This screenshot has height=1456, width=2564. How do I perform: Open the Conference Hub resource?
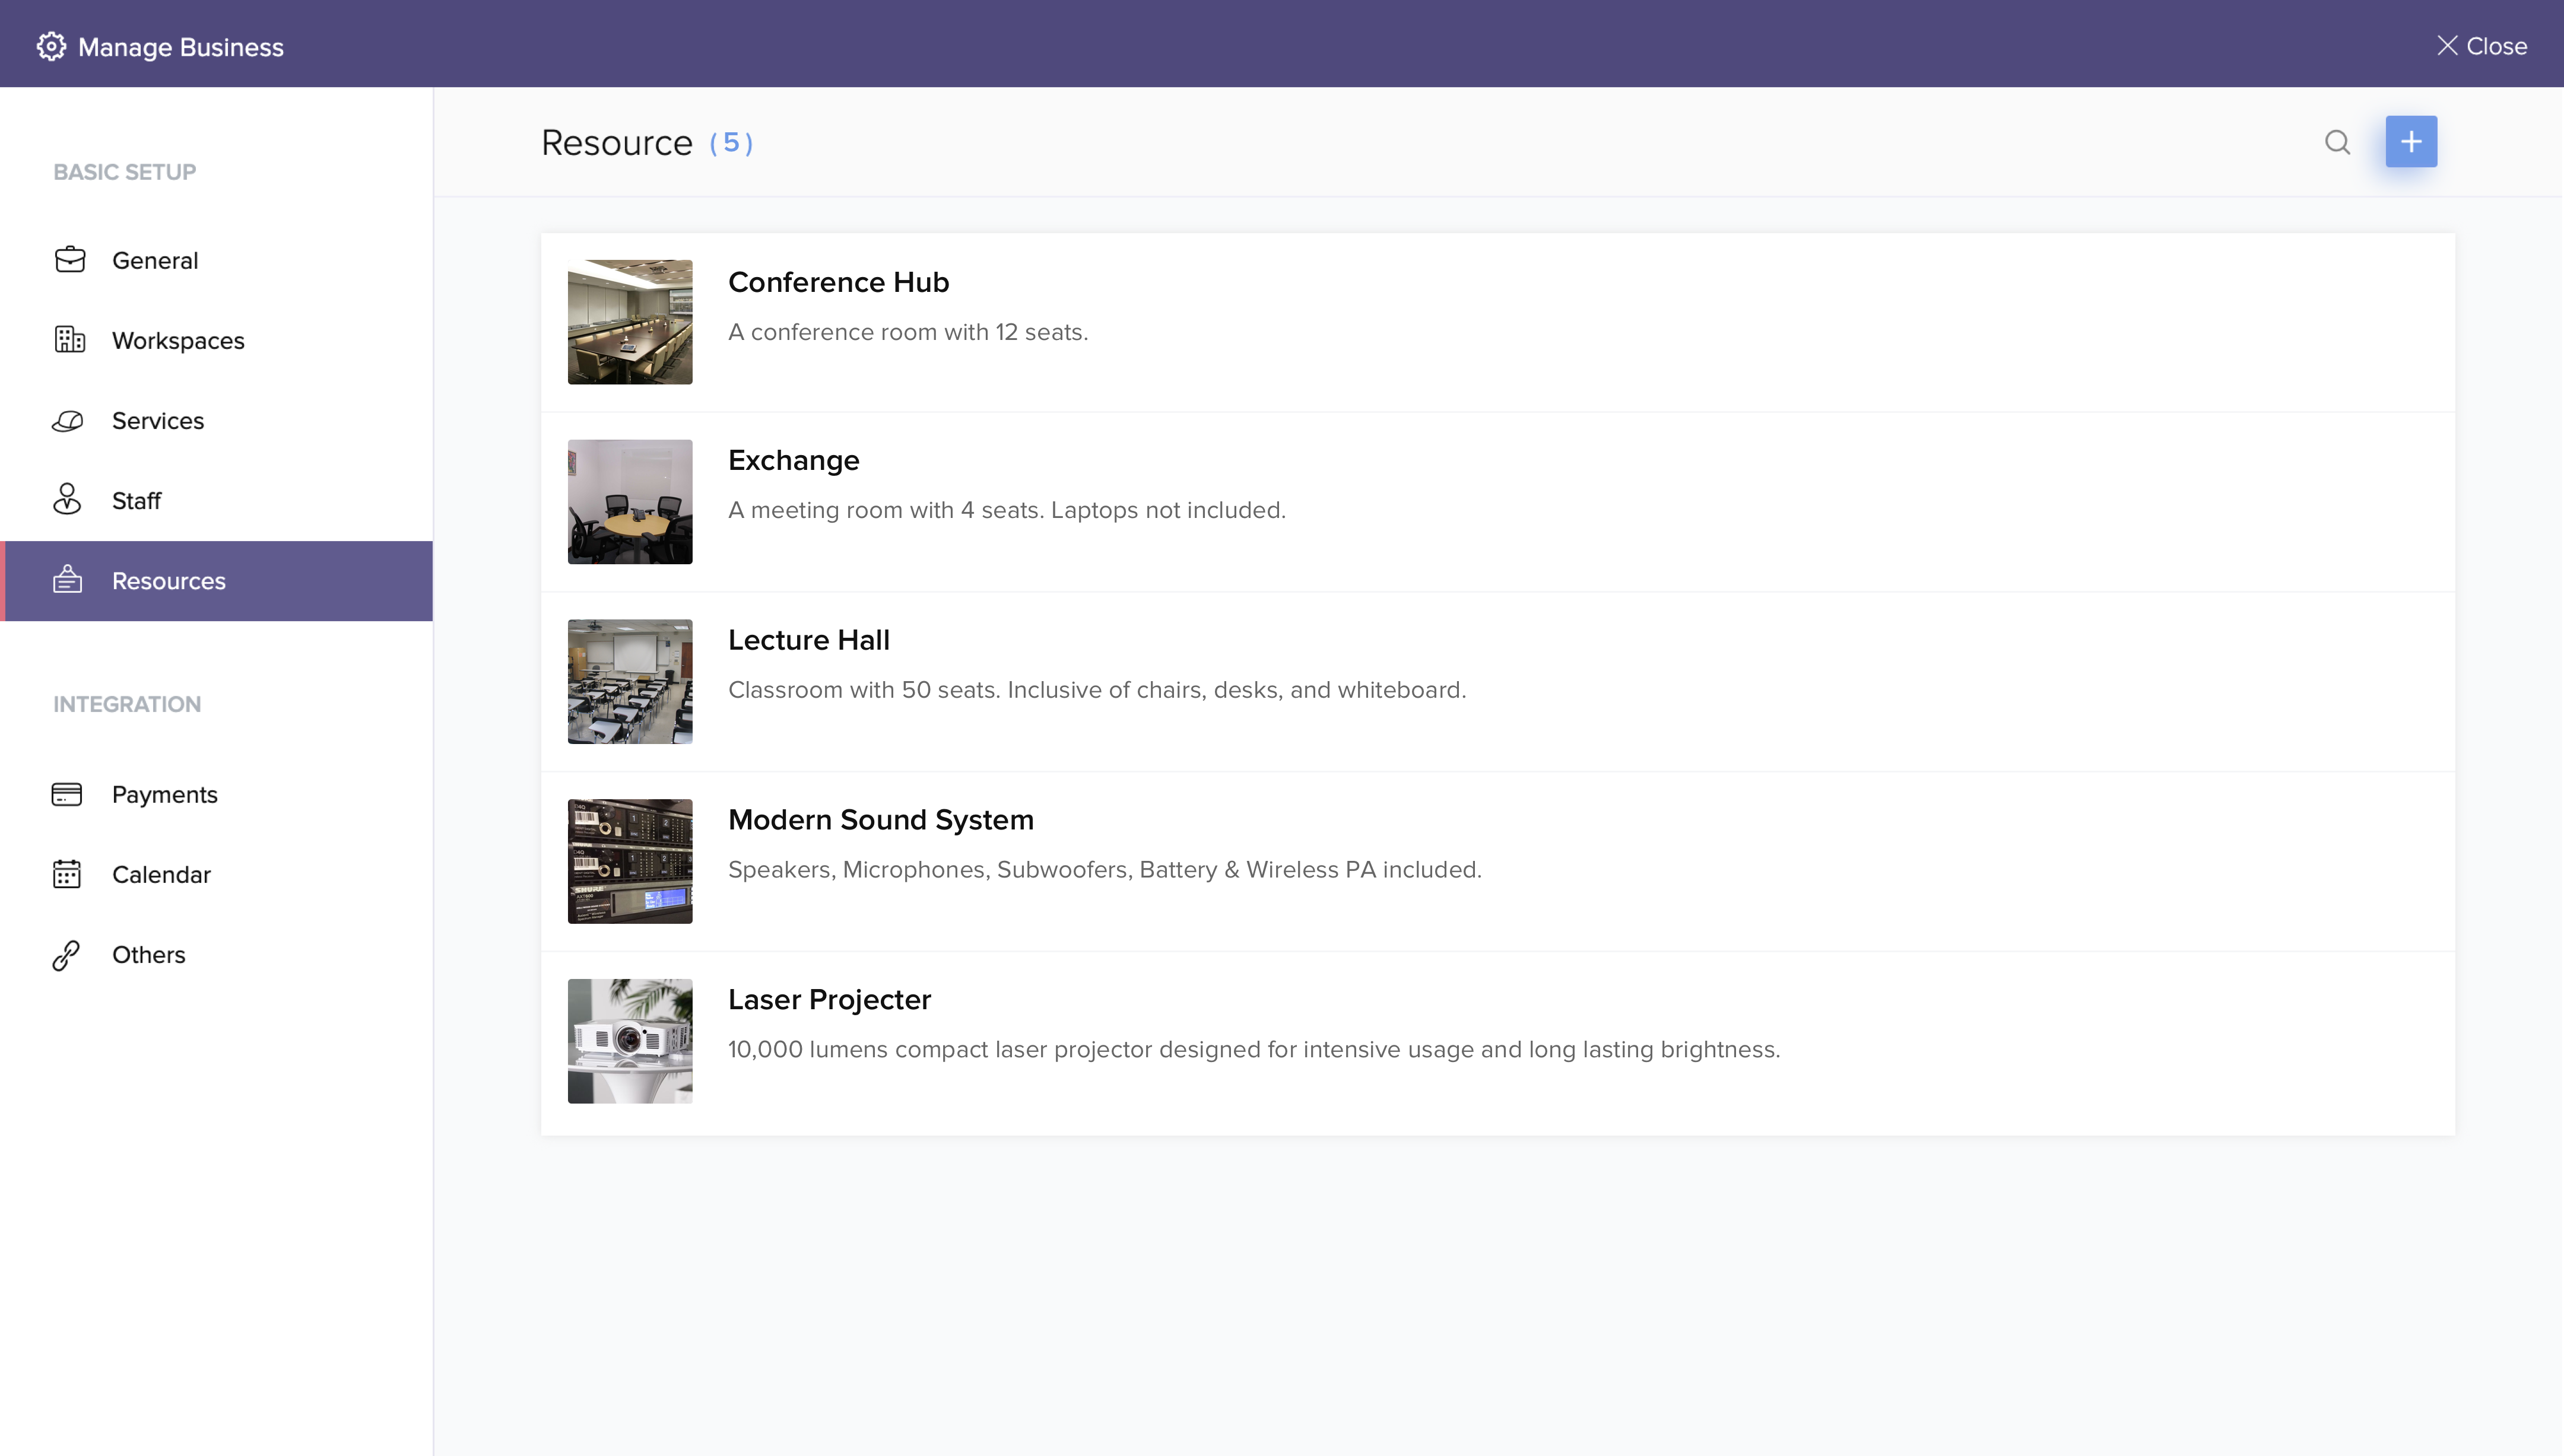[x=838, y=282]
